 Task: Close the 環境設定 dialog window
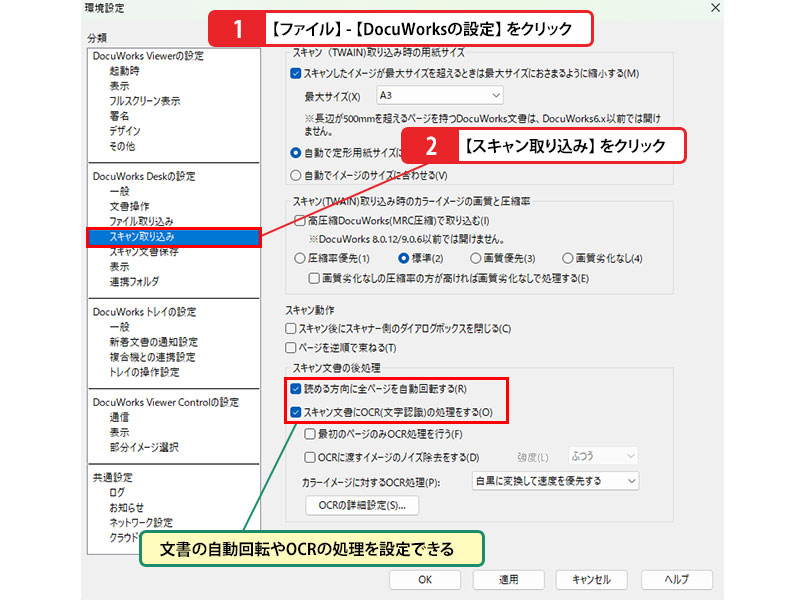715,8
